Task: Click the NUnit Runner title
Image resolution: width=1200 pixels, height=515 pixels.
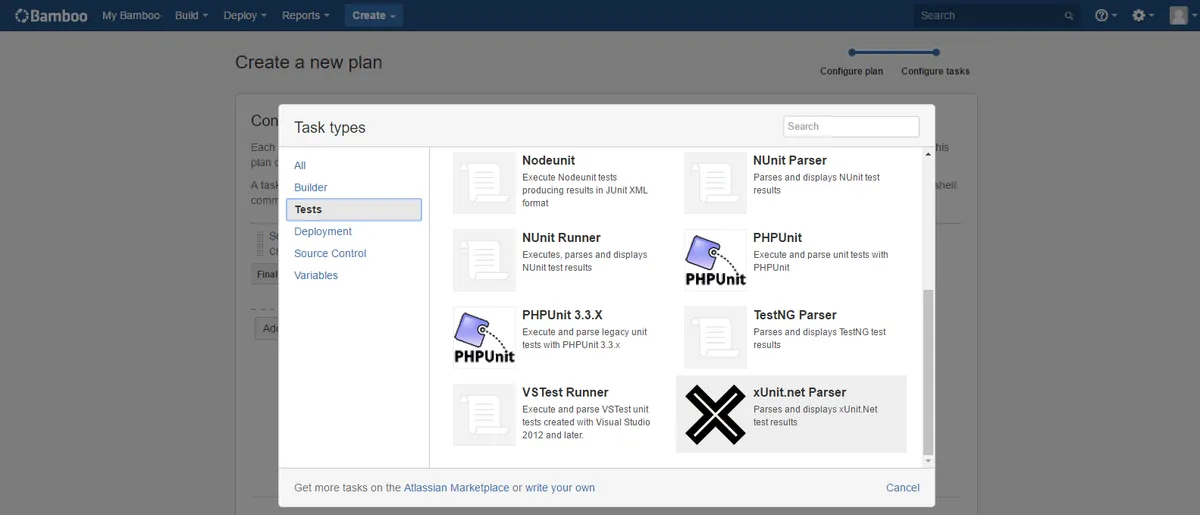Action: click(x=561, y=238)
